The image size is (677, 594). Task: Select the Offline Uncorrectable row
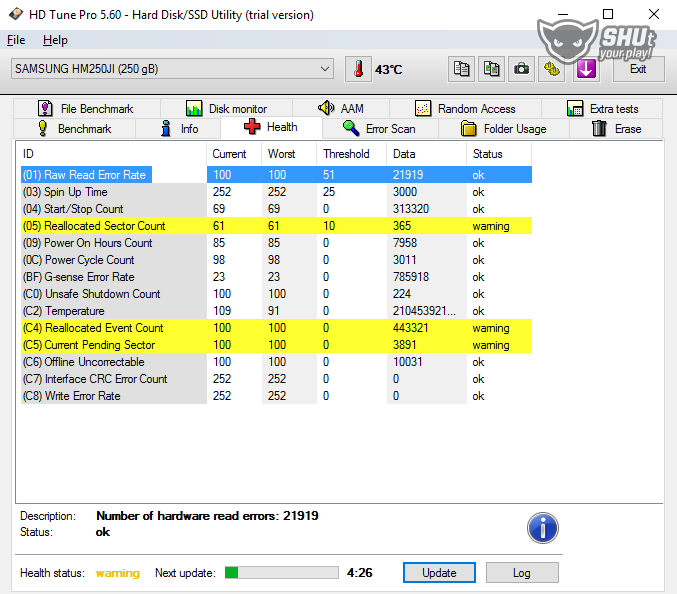[276, 362]
